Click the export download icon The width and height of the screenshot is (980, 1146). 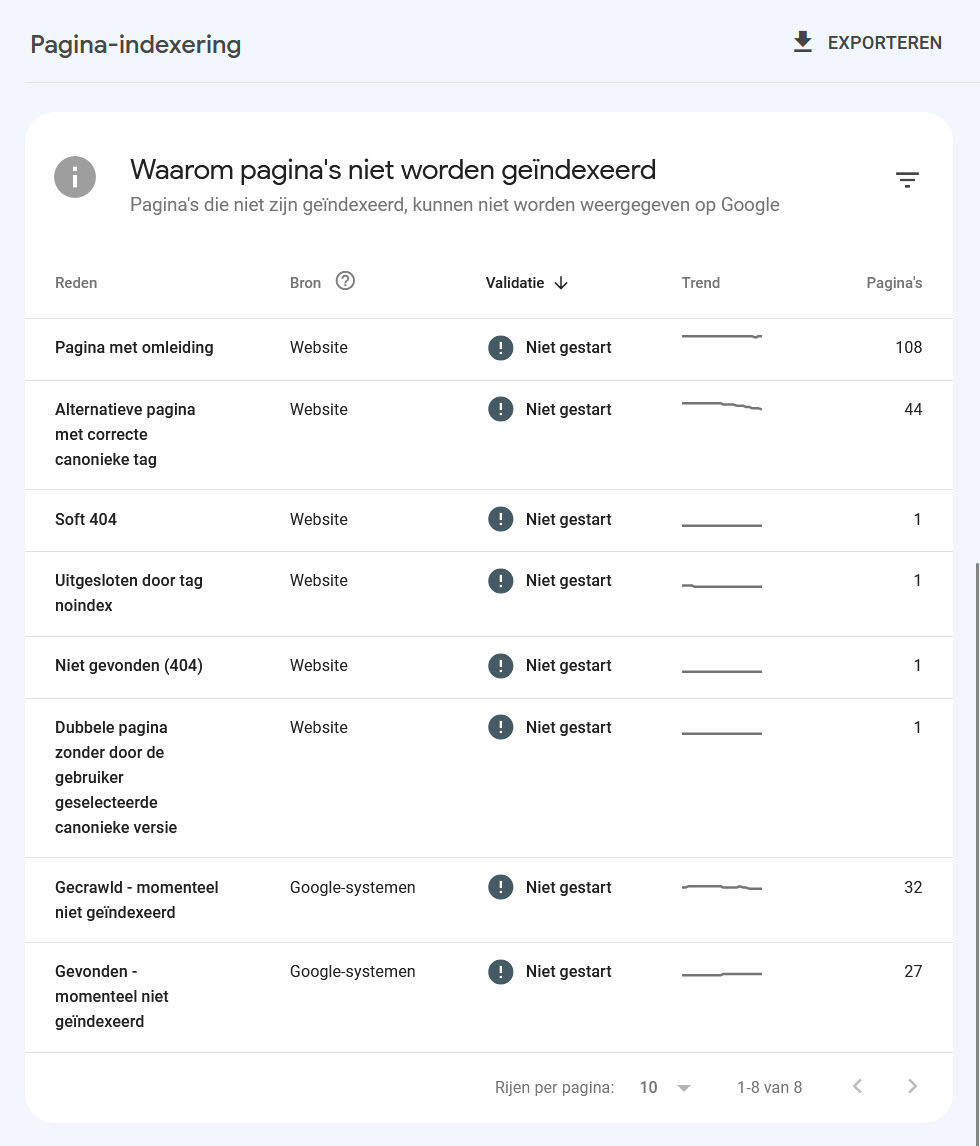pyautogui.click(x=802, y=42)
